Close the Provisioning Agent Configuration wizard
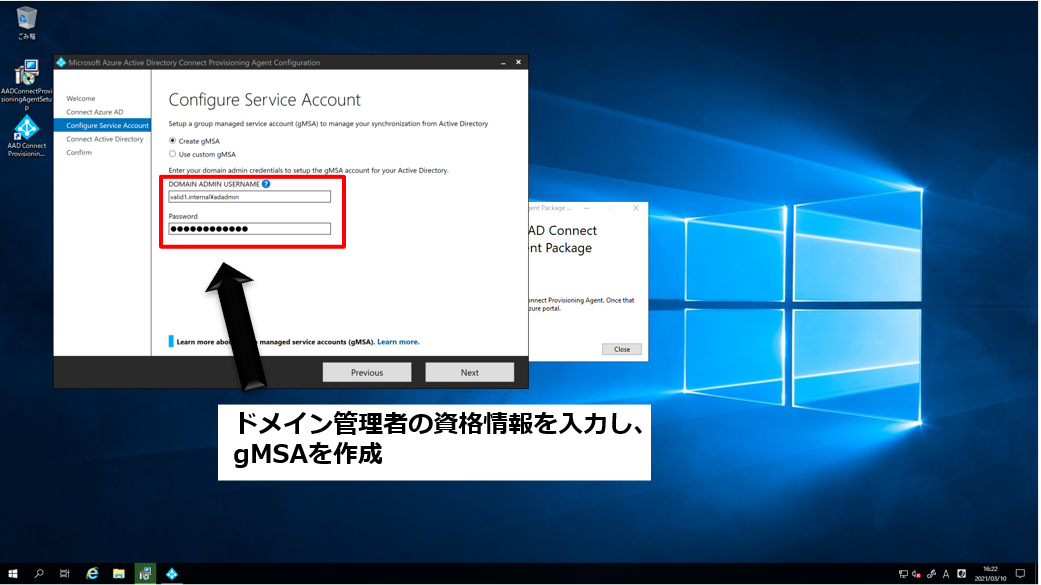Screen dimensions: 1041x585 tap(519, 62)
